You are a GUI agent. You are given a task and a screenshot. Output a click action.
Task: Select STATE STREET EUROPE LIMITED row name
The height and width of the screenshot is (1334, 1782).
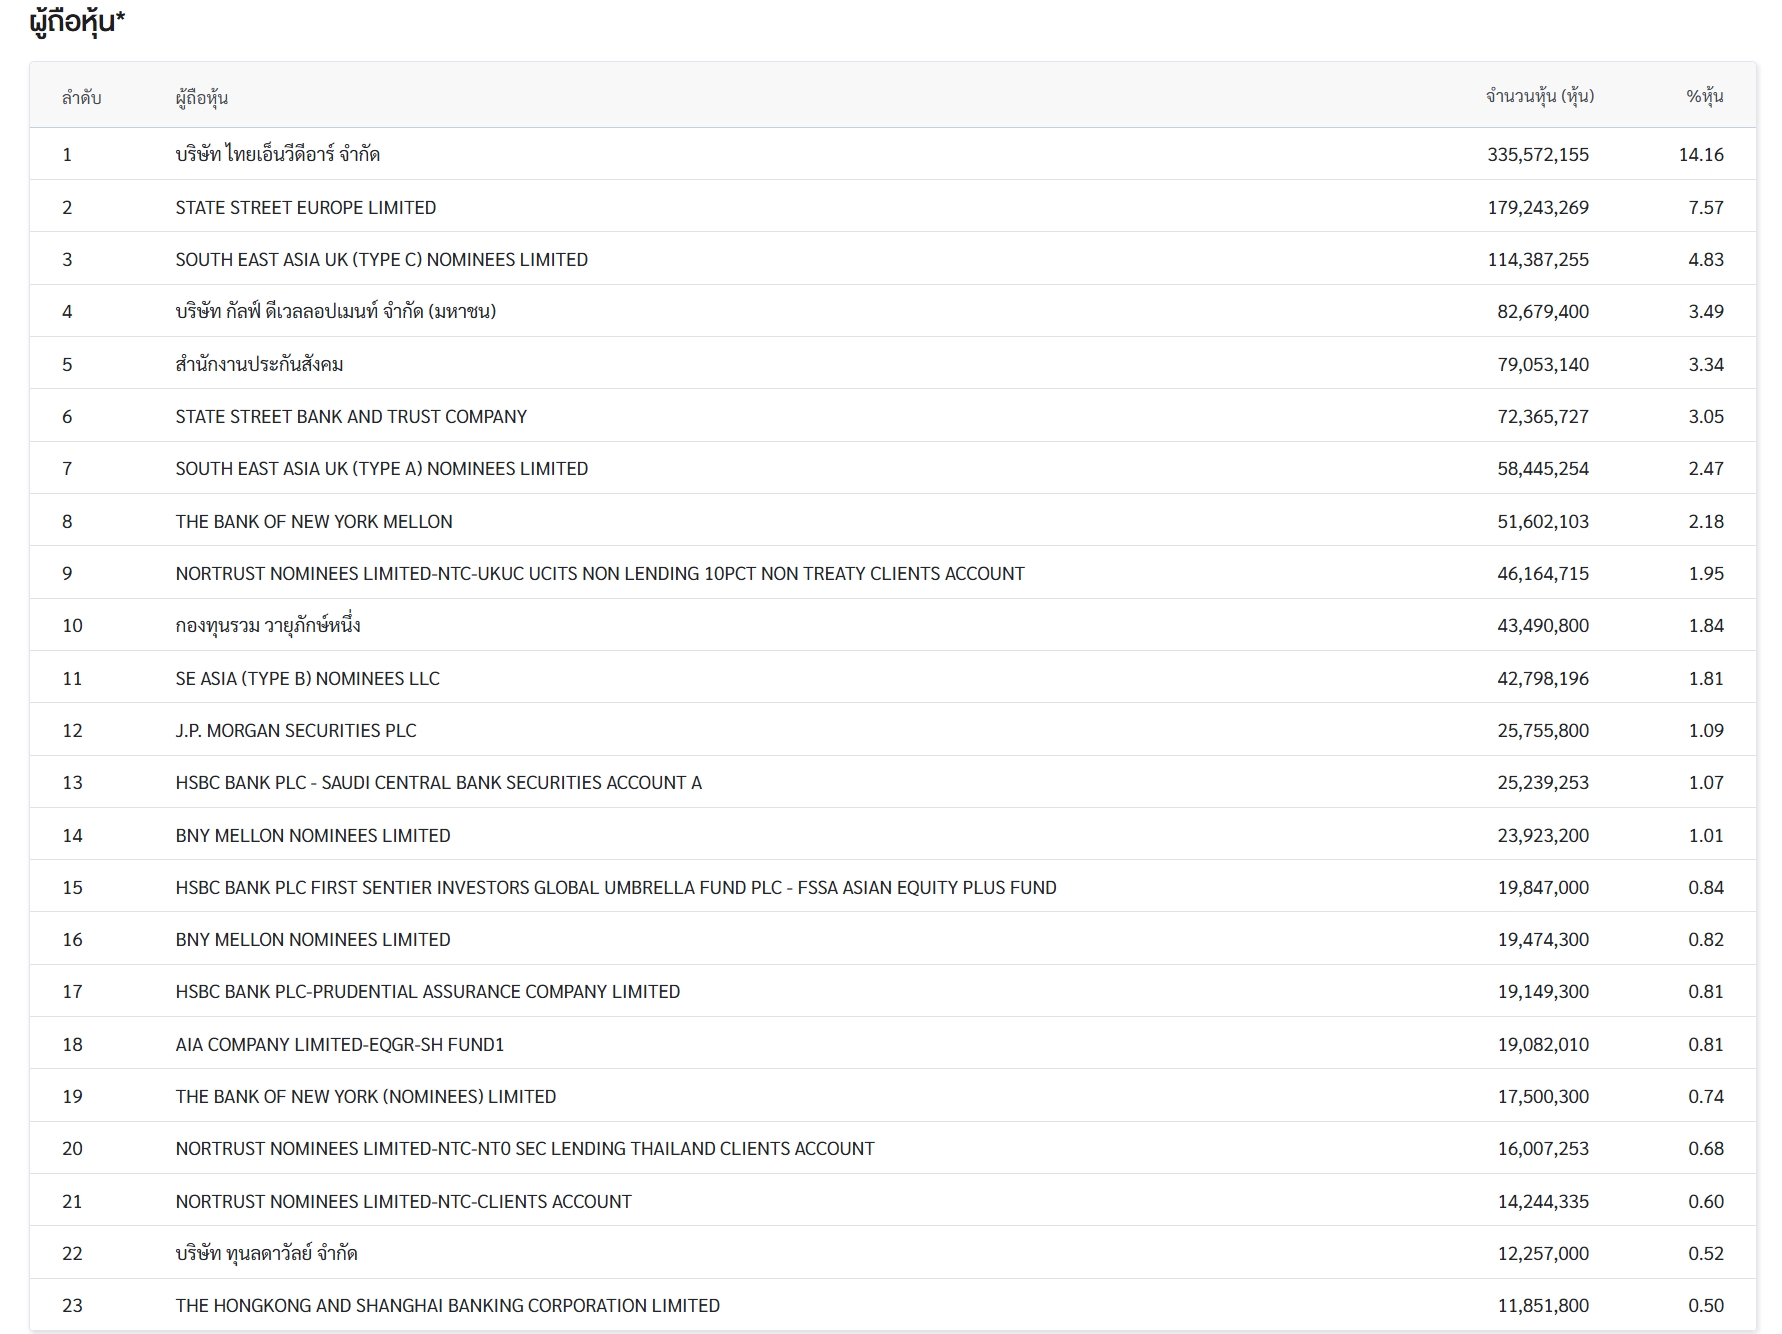click(306, 207)
